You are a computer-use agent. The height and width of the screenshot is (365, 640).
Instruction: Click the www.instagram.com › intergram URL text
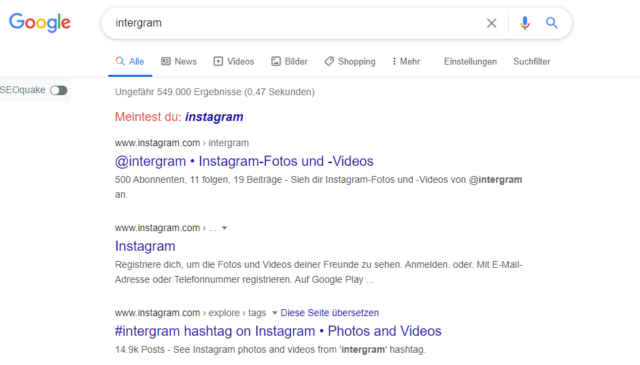[x=182, y=143]
